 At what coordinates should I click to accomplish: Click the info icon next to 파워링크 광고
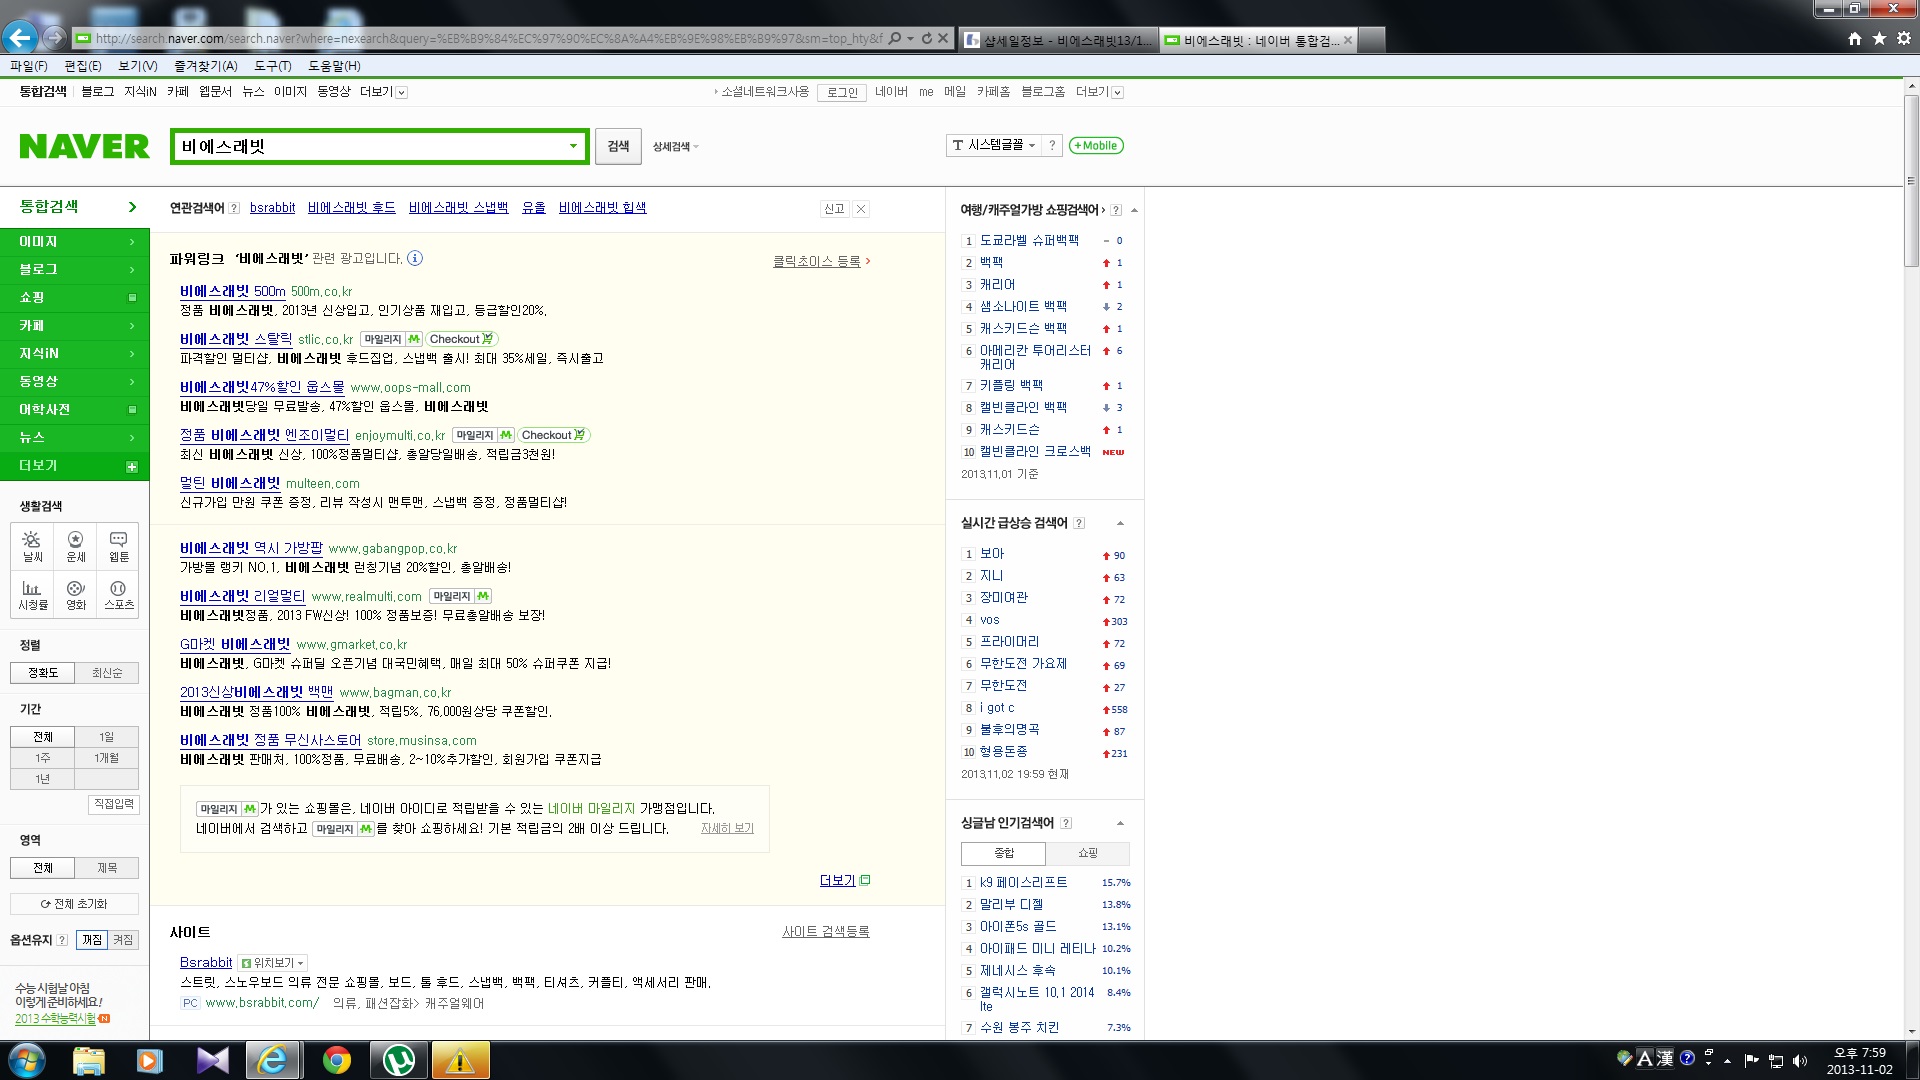[415, 258]
